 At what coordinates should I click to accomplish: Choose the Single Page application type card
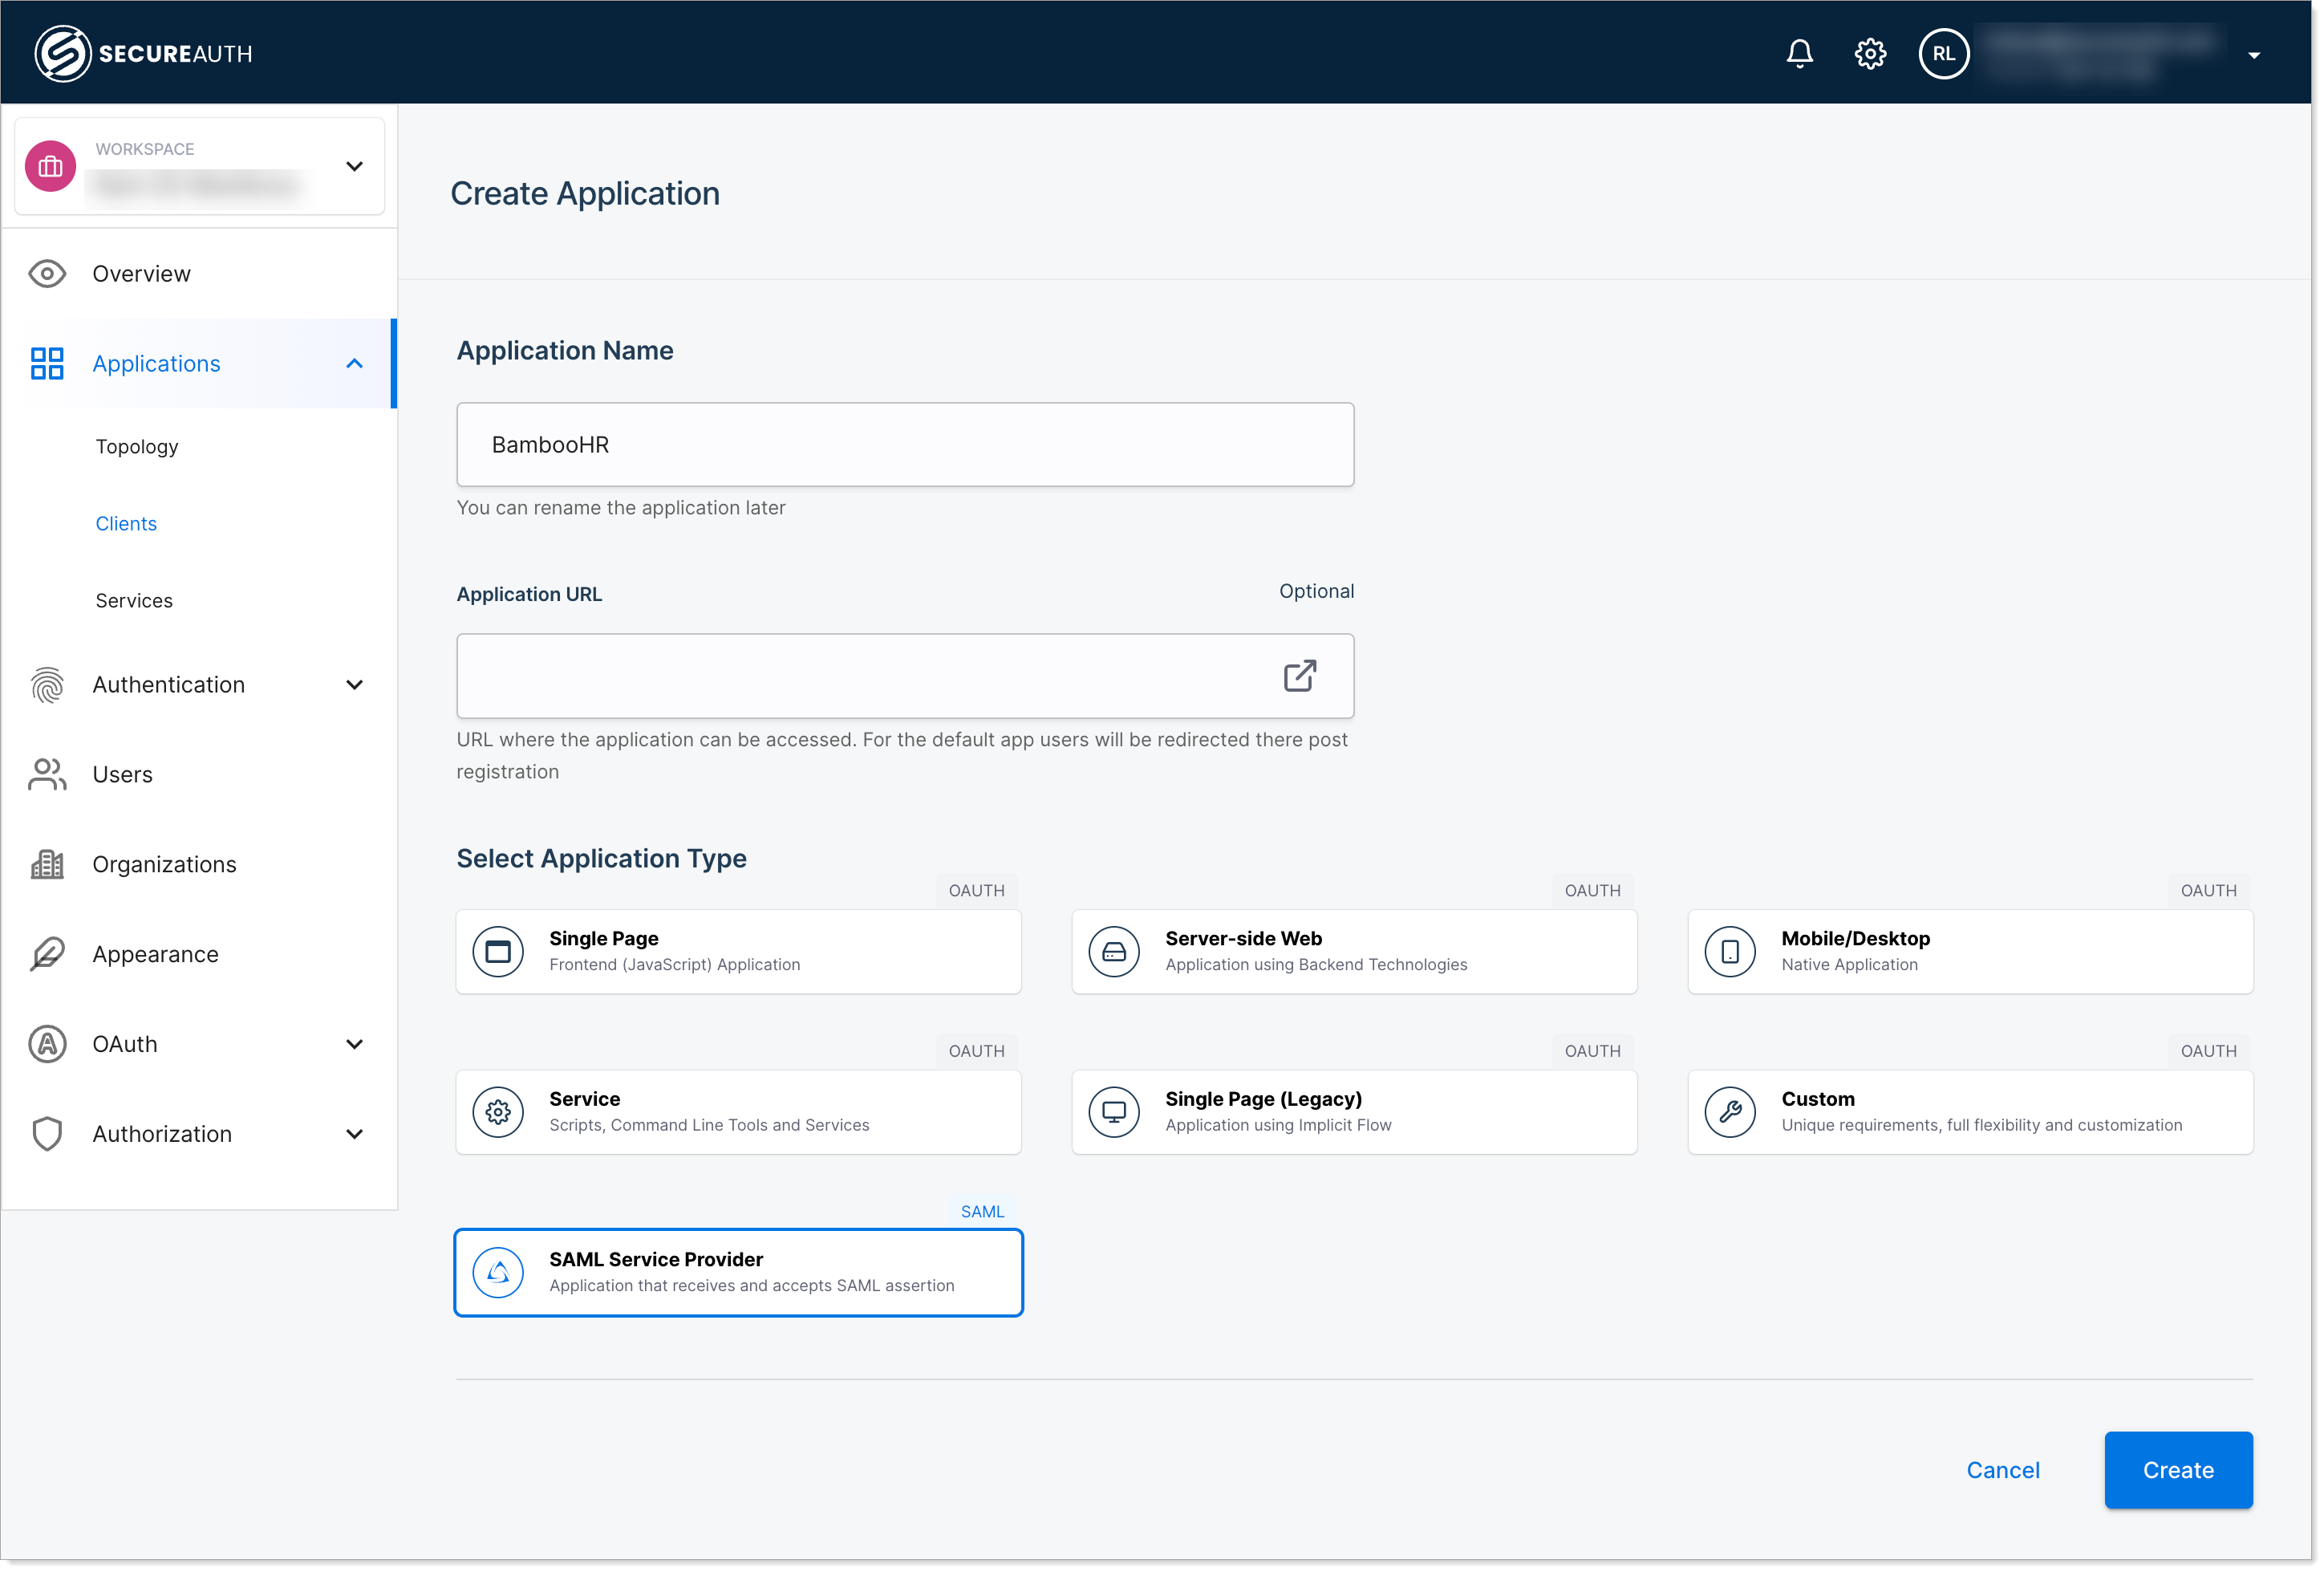pos(738,951)
